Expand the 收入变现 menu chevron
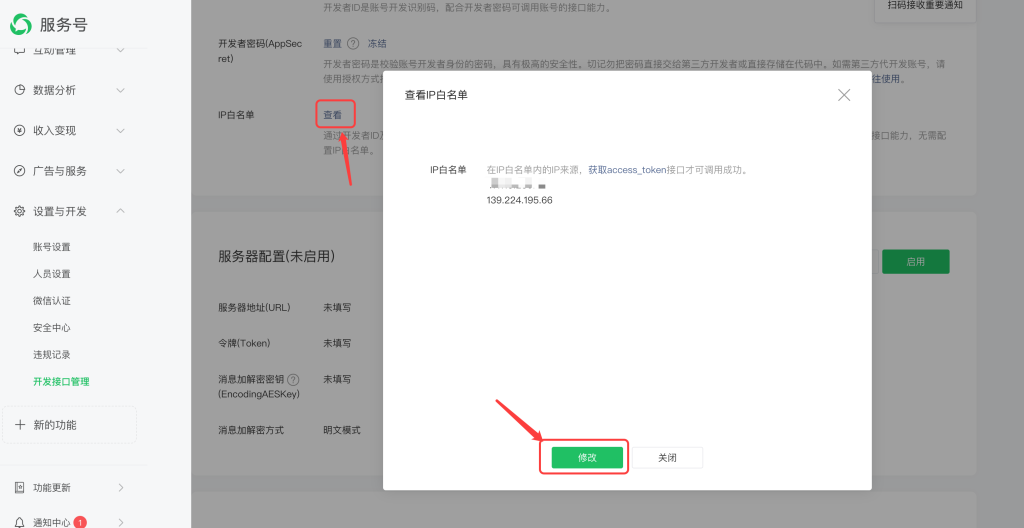Image resolution: width=1024 pixels, height=528 pixels. pos(120,131)
